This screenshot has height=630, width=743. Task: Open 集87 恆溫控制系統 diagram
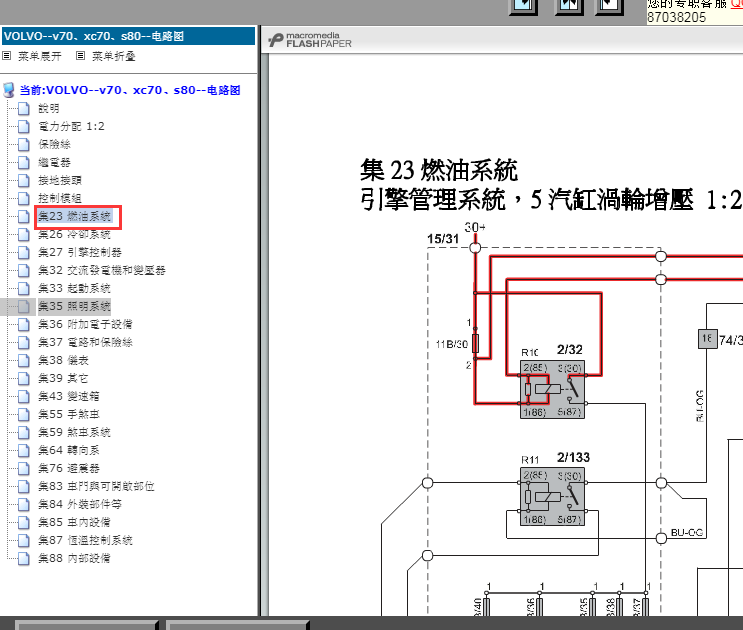[x=85, y=540]
